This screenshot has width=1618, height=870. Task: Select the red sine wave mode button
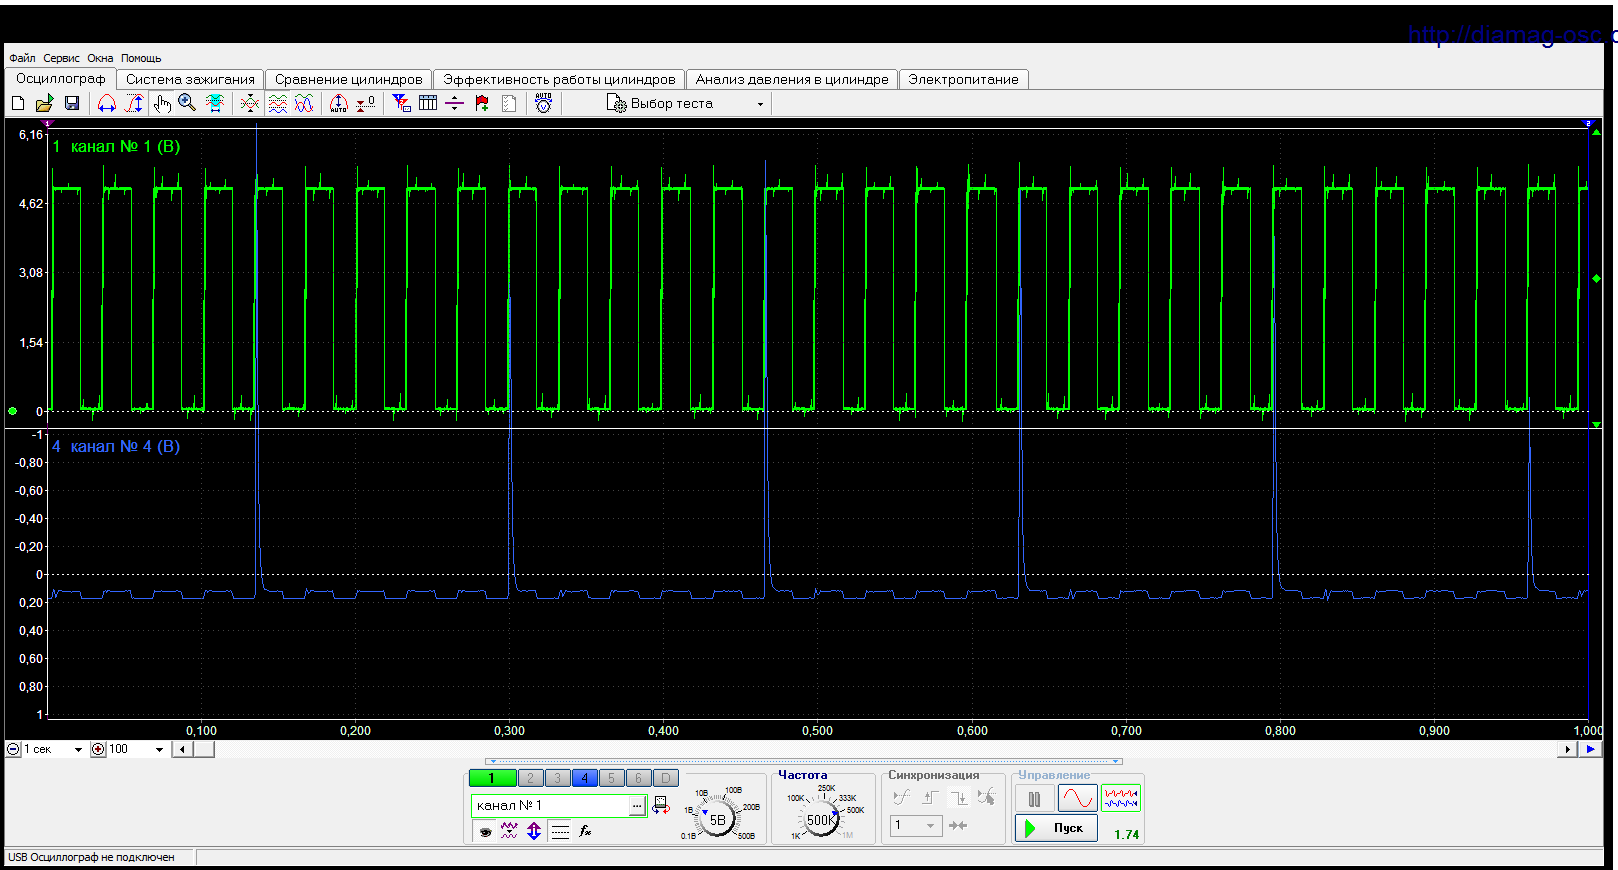pos(1077,798)
